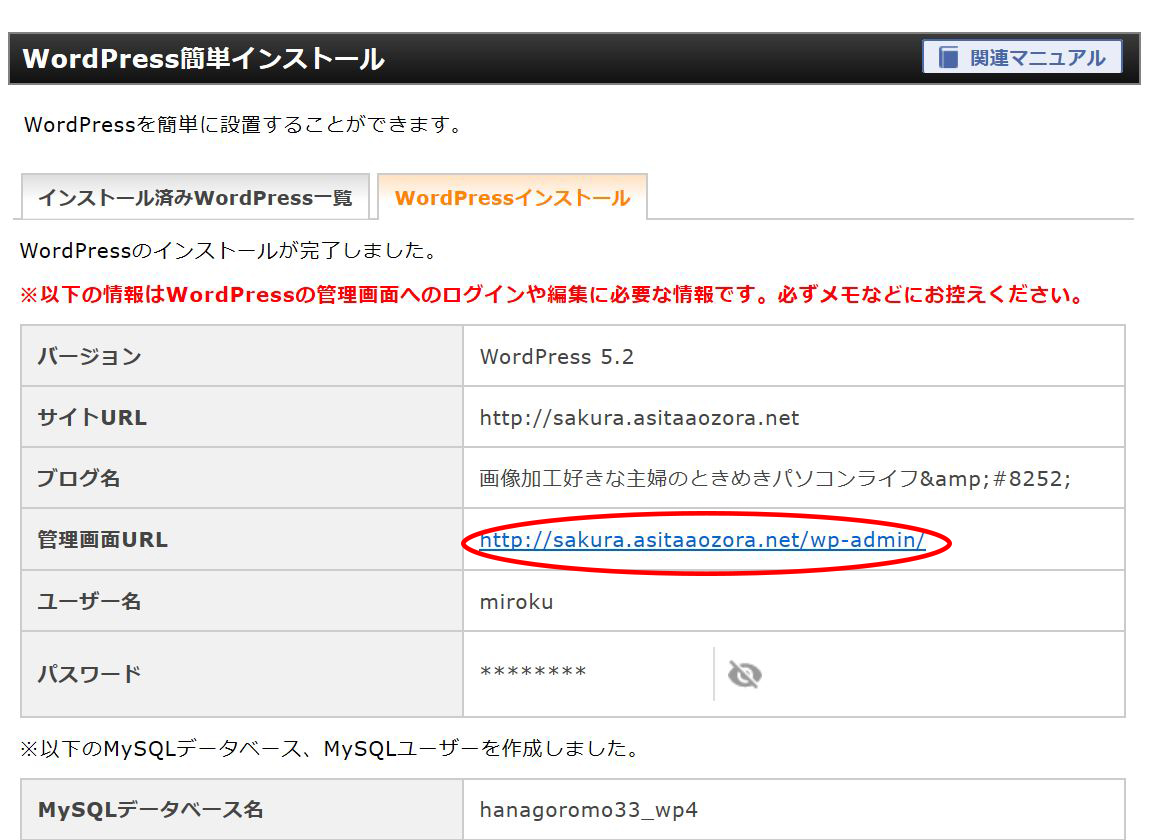Select the version text WordPress 5.2
This screenshot has height=840, width=1157.
(556, 357)
